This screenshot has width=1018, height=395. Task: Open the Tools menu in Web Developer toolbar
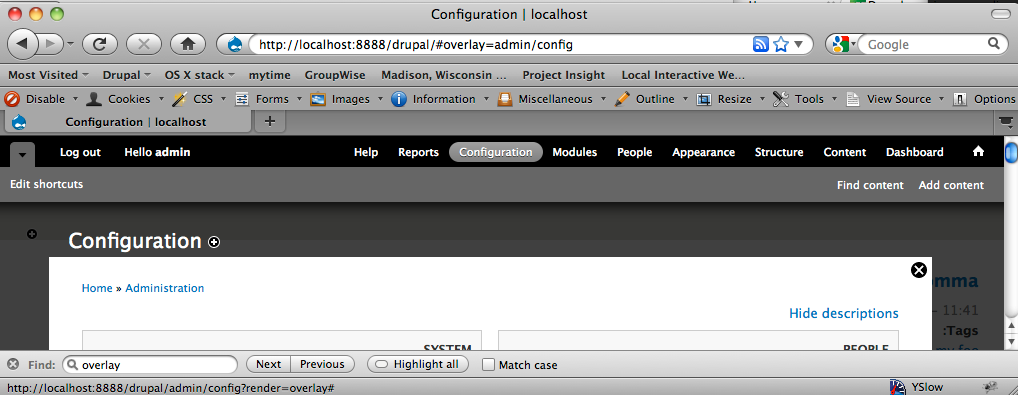805,99
